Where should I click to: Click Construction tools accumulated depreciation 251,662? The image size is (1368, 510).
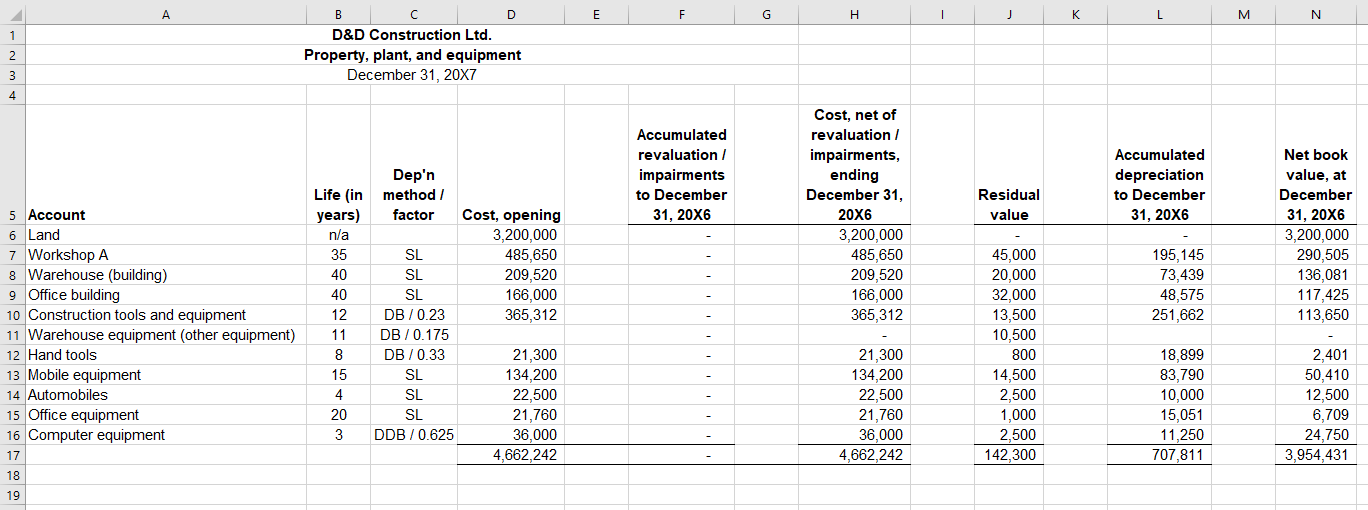pyautogui.click(x=1160, y=315)
